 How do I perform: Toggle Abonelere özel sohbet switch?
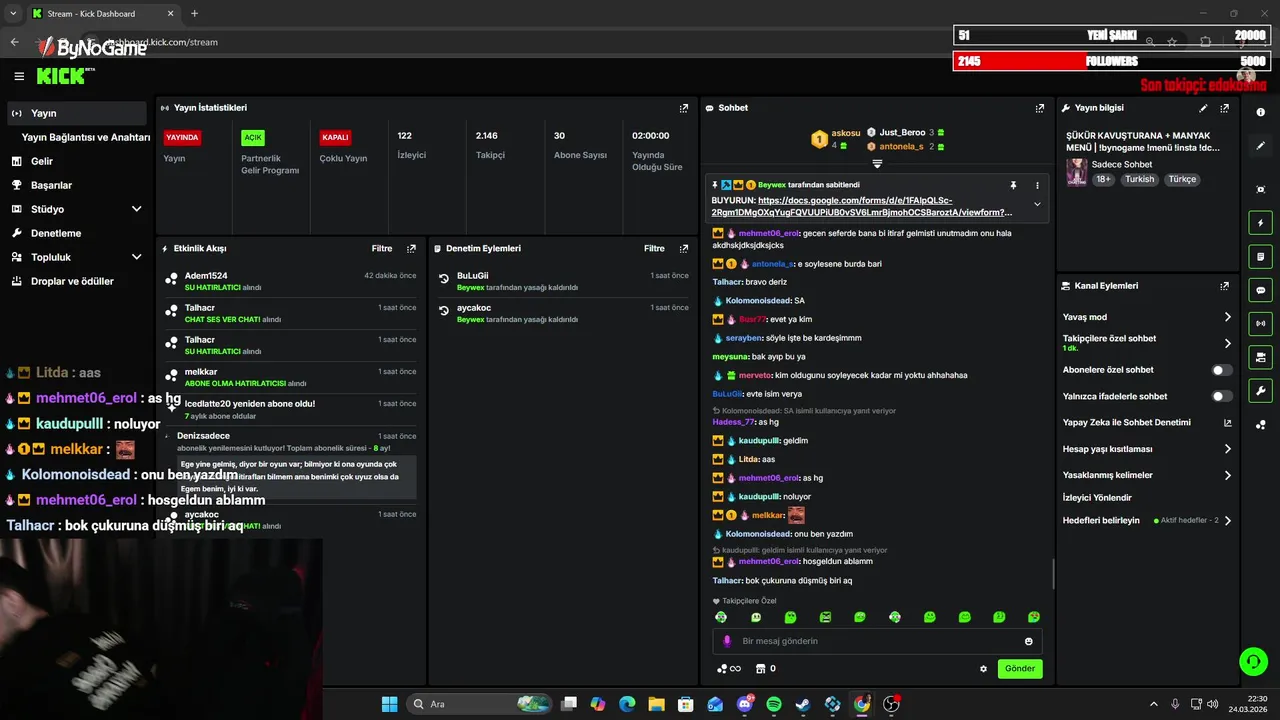(x=1221, y=370)
